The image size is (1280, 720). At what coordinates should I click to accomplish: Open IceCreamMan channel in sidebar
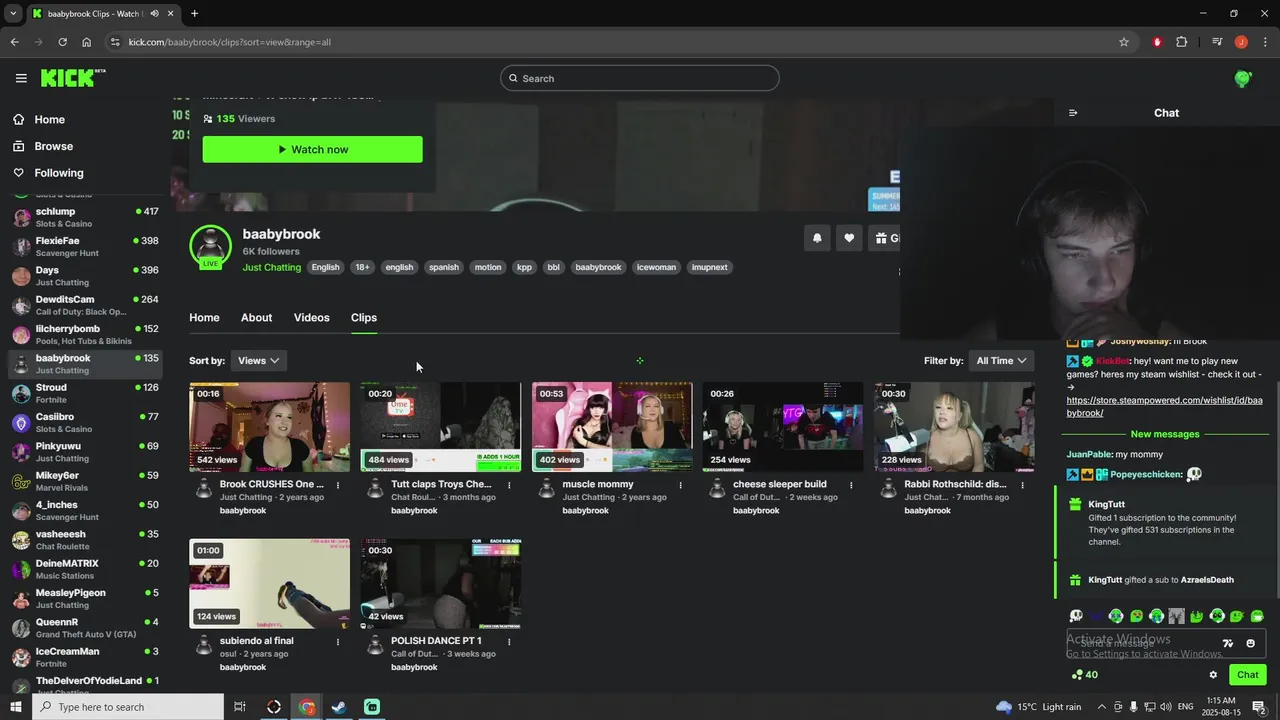(85, 657)
